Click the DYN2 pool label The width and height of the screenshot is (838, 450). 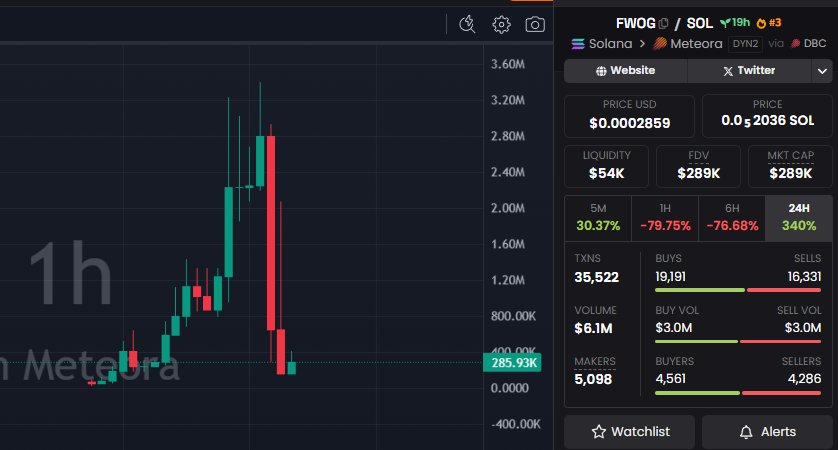(745, 44)
